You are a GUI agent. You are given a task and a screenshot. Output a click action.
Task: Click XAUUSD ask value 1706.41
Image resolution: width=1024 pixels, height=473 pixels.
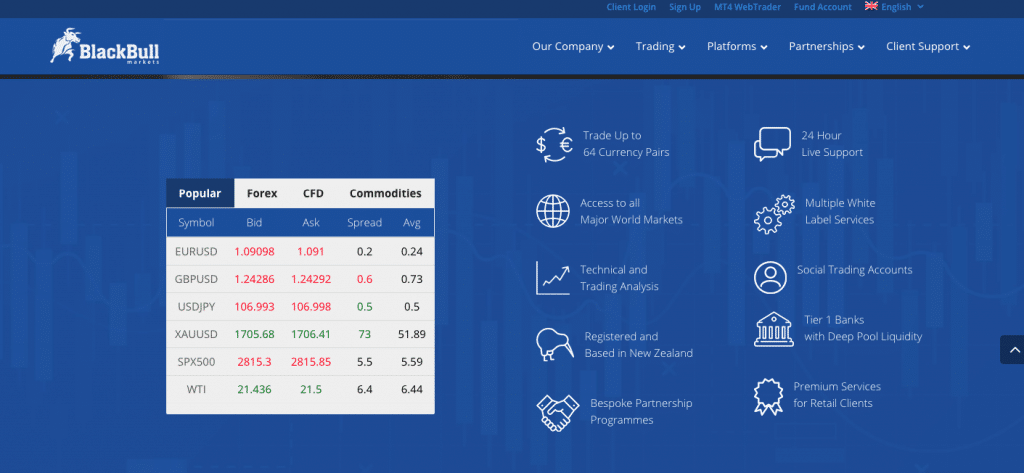[x=311, y=334]
